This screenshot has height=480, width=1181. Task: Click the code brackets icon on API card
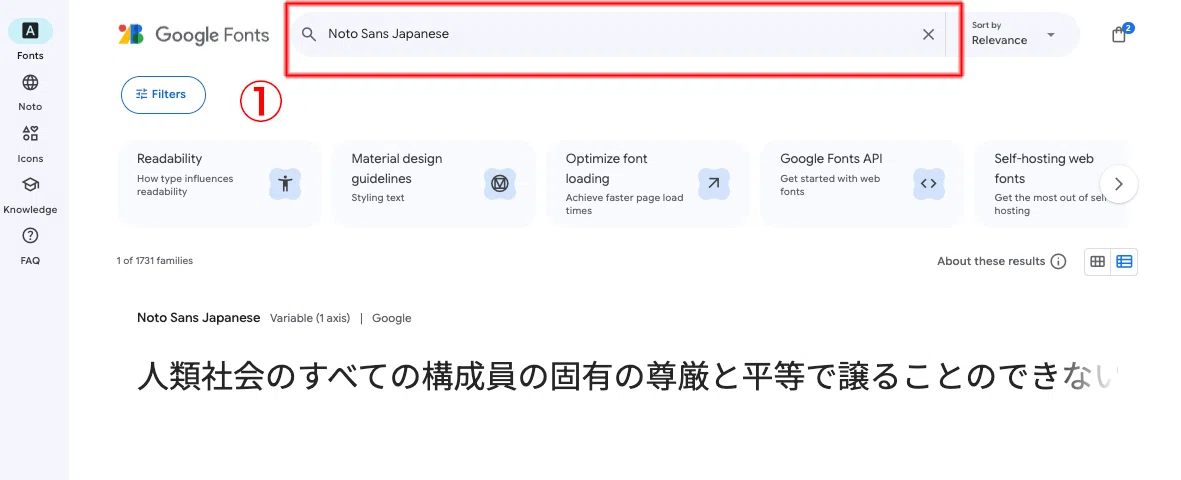click(x=928, y=184)
